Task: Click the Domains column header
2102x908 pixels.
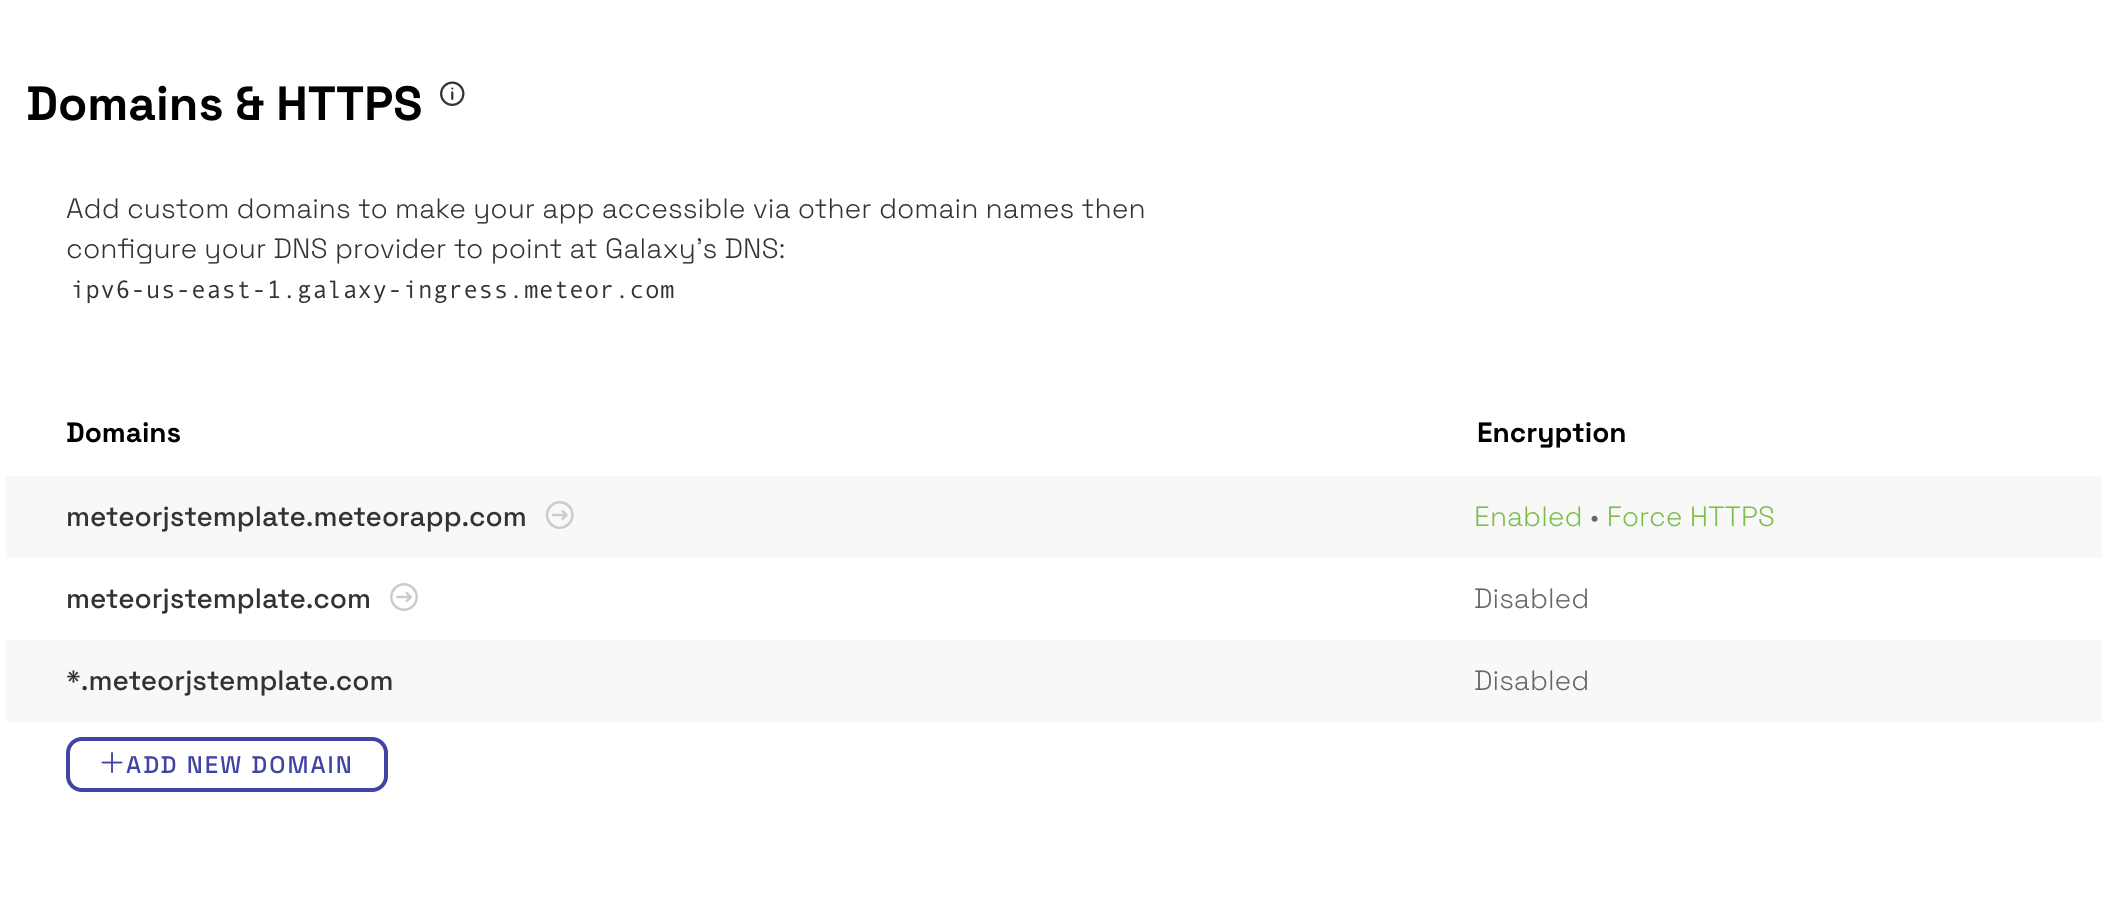Action: coord(123,433)
